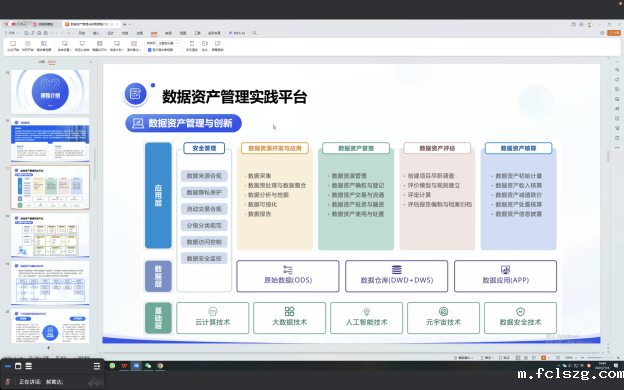
Task: Open the 放映到 display selection dropdown
Action: coord(169,43)
